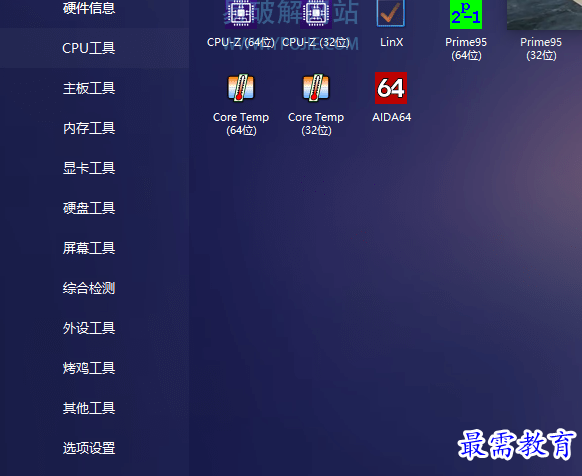Select 硬件信息 in the sidebar
Viewport: 582px width, 476px height.
(89, 8)
